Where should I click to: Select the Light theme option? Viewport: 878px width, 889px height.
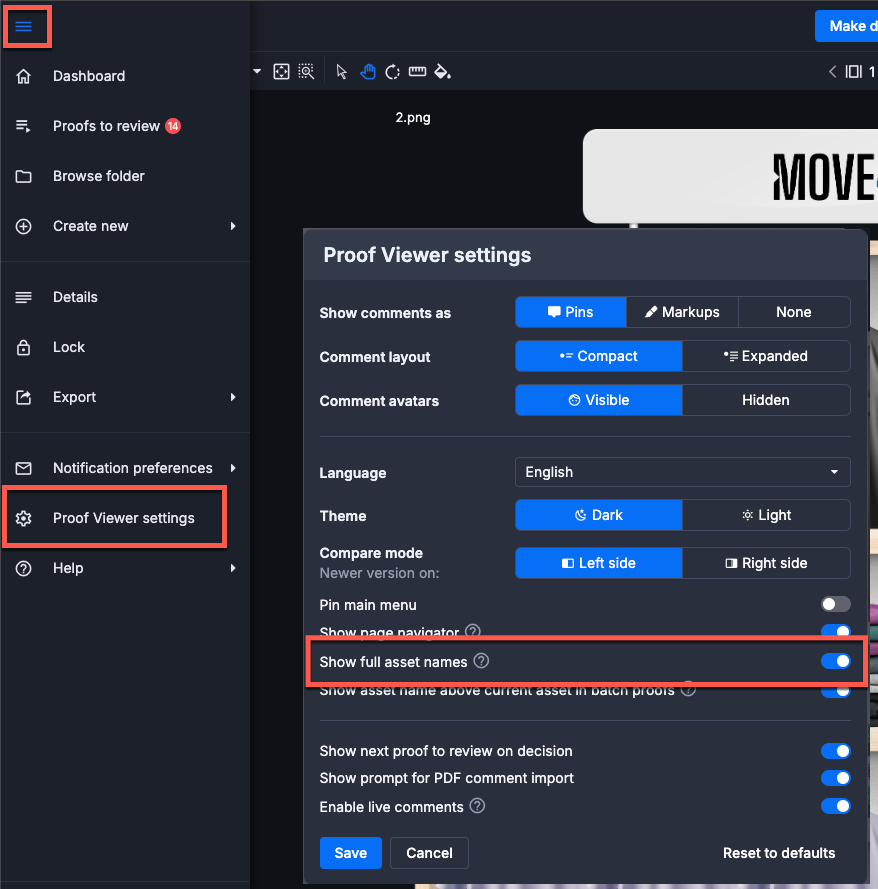tap(766, 515)
